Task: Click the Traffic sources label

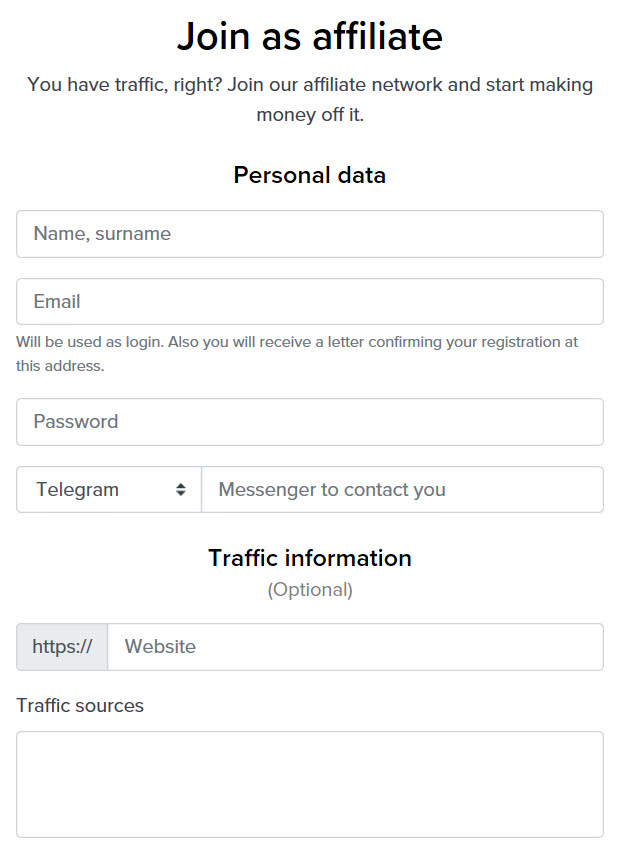Action: [x=79, y=705]
